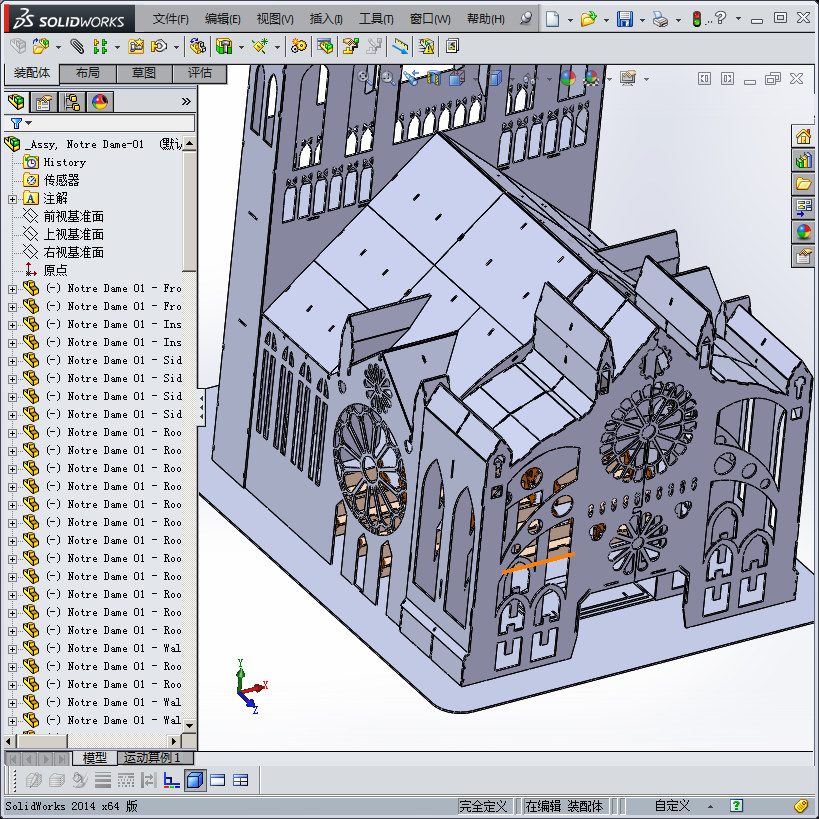Image resolution: width=819 pixels, height=819 pixels.
Task: Click the Save disk icon
Action: point(625,19)
